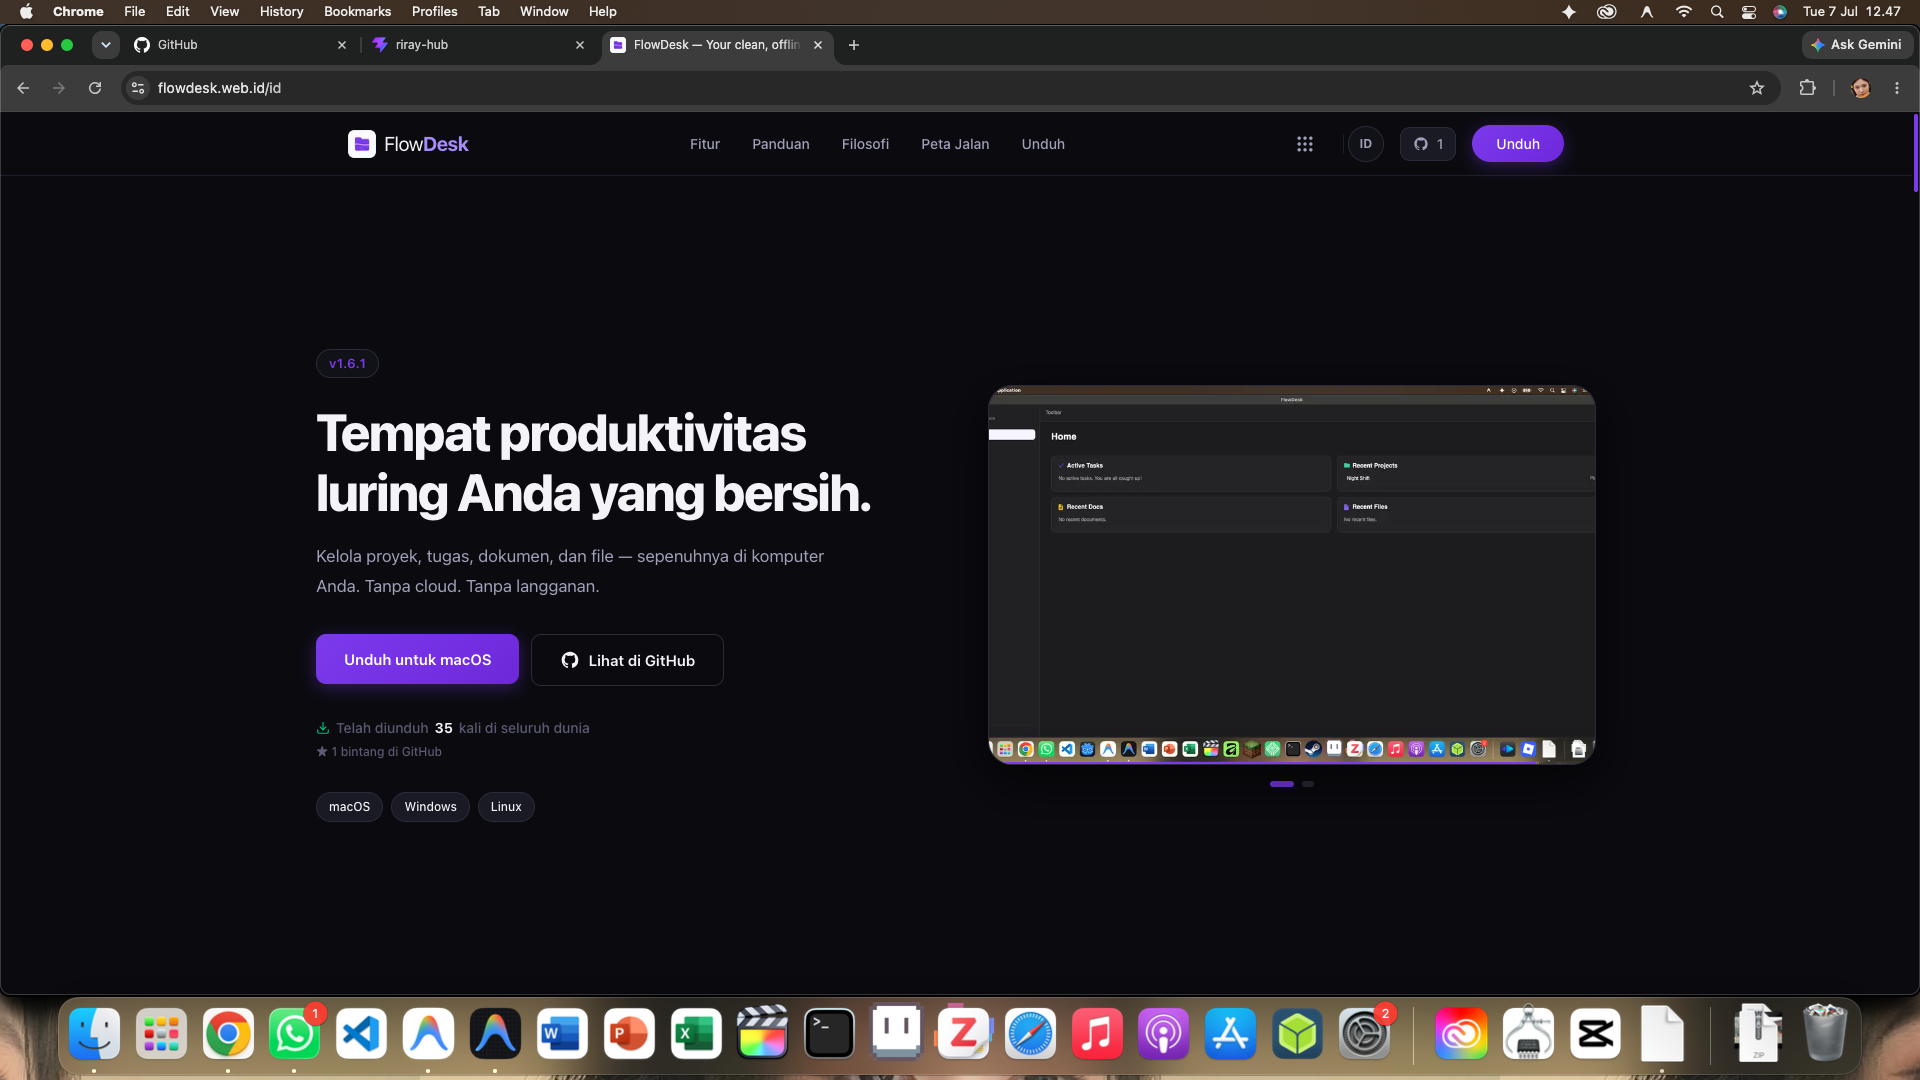1920x1080 pixels.
Task: Open Creative Cloud from the Dock
Action: coord(1461,1034)
